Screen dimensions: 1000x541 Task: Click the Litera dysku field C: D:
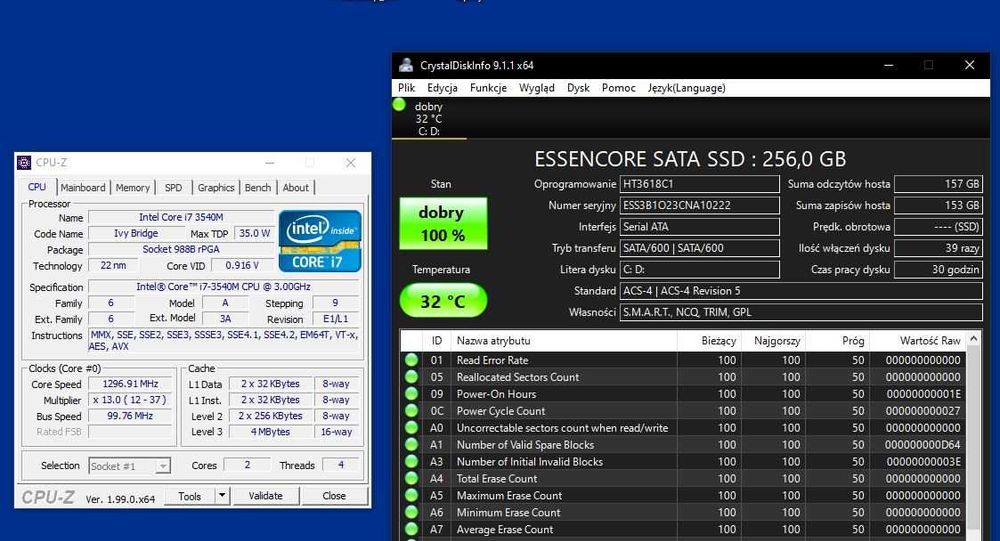point(700,270)
